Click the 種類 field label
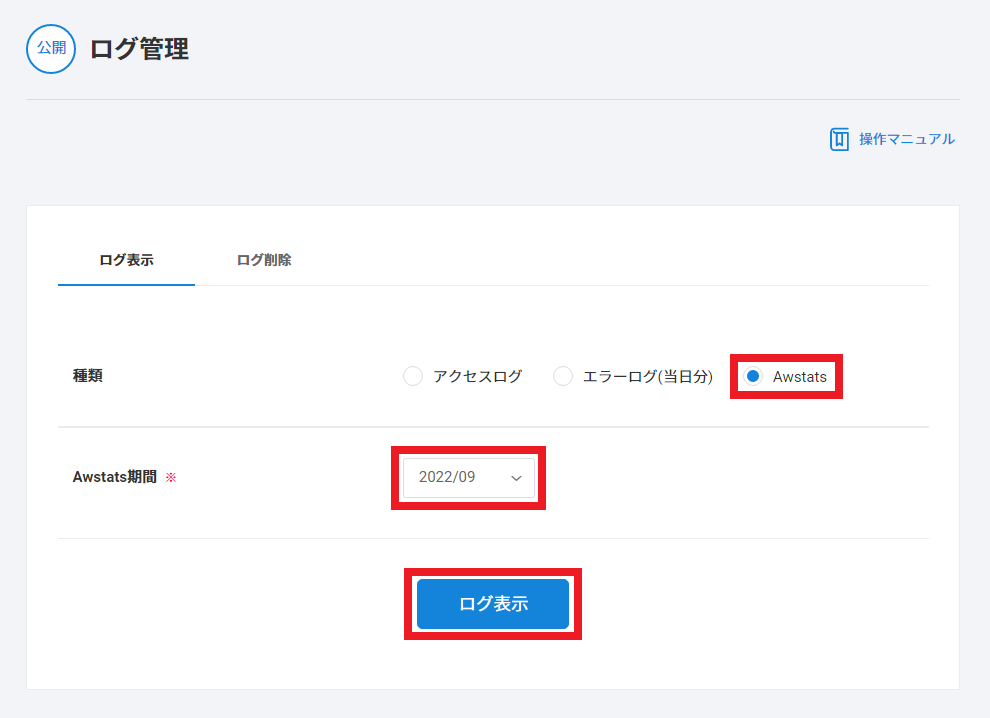This screenshot has height=718, width=990. (88, 377)
